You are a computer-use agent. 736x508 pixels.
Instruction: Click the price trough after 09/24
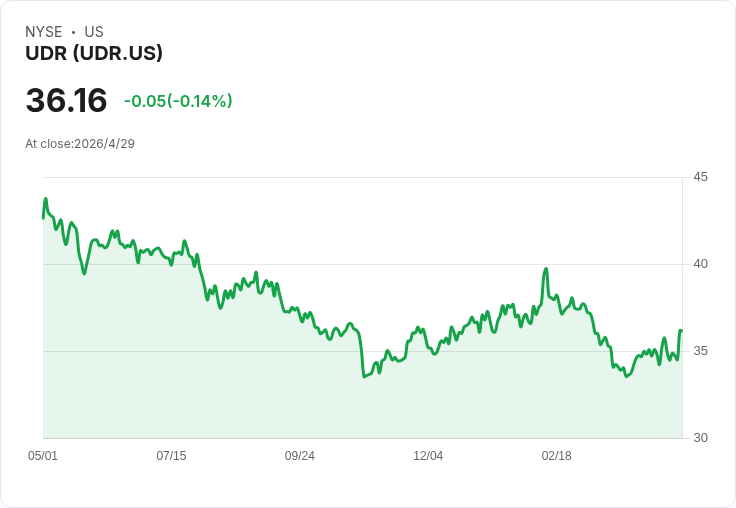tap(364, 376)
